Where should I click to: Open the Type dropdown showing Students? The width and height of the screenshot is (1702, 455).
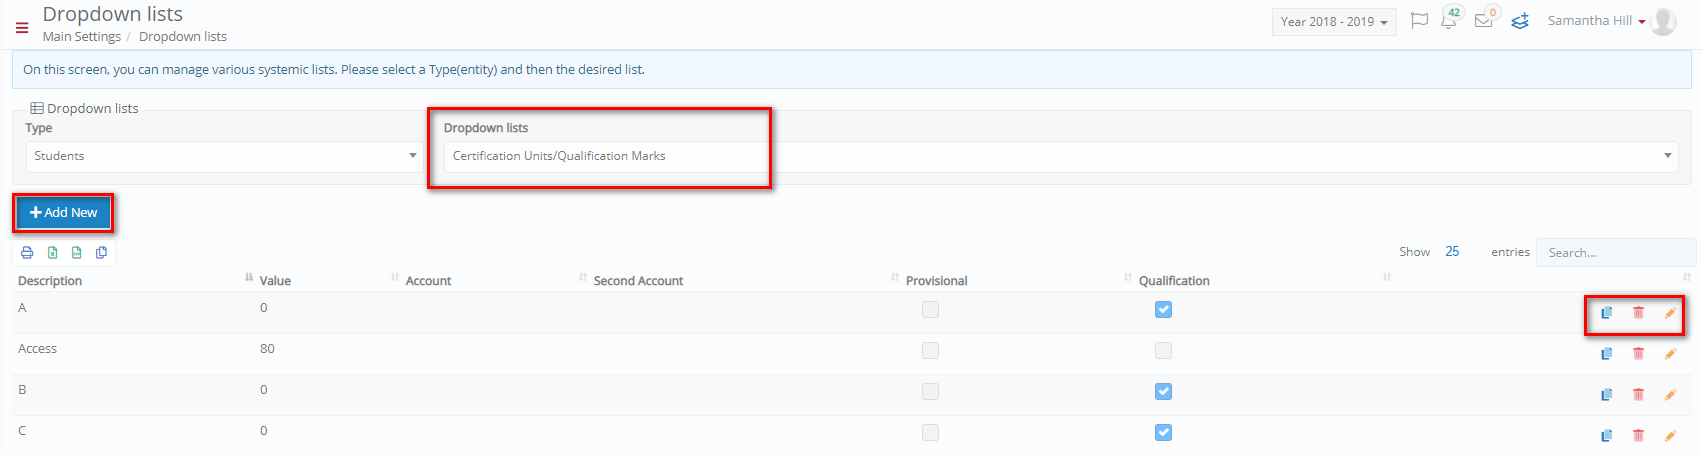224,156
